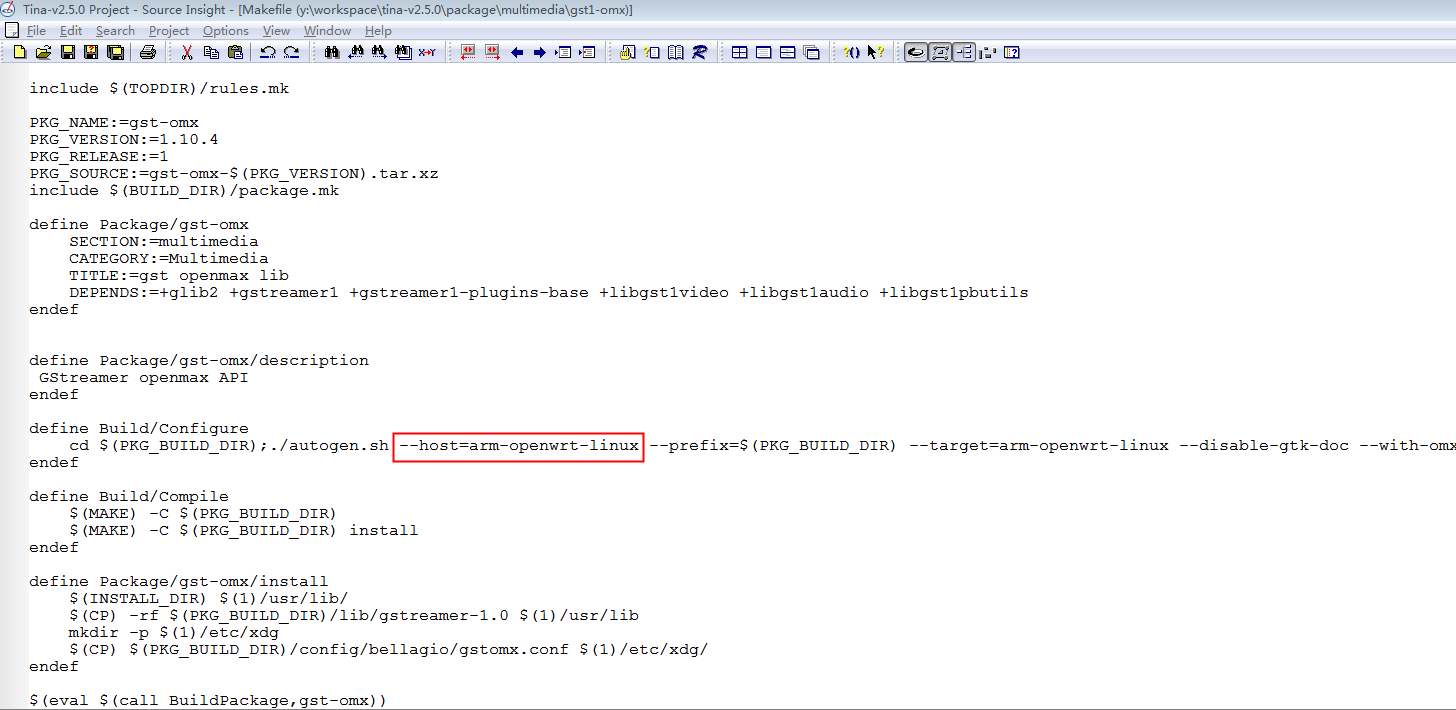Viewport: 1456px width, 710px height.
Task: Open the Options menu
Action: (226, 31)
